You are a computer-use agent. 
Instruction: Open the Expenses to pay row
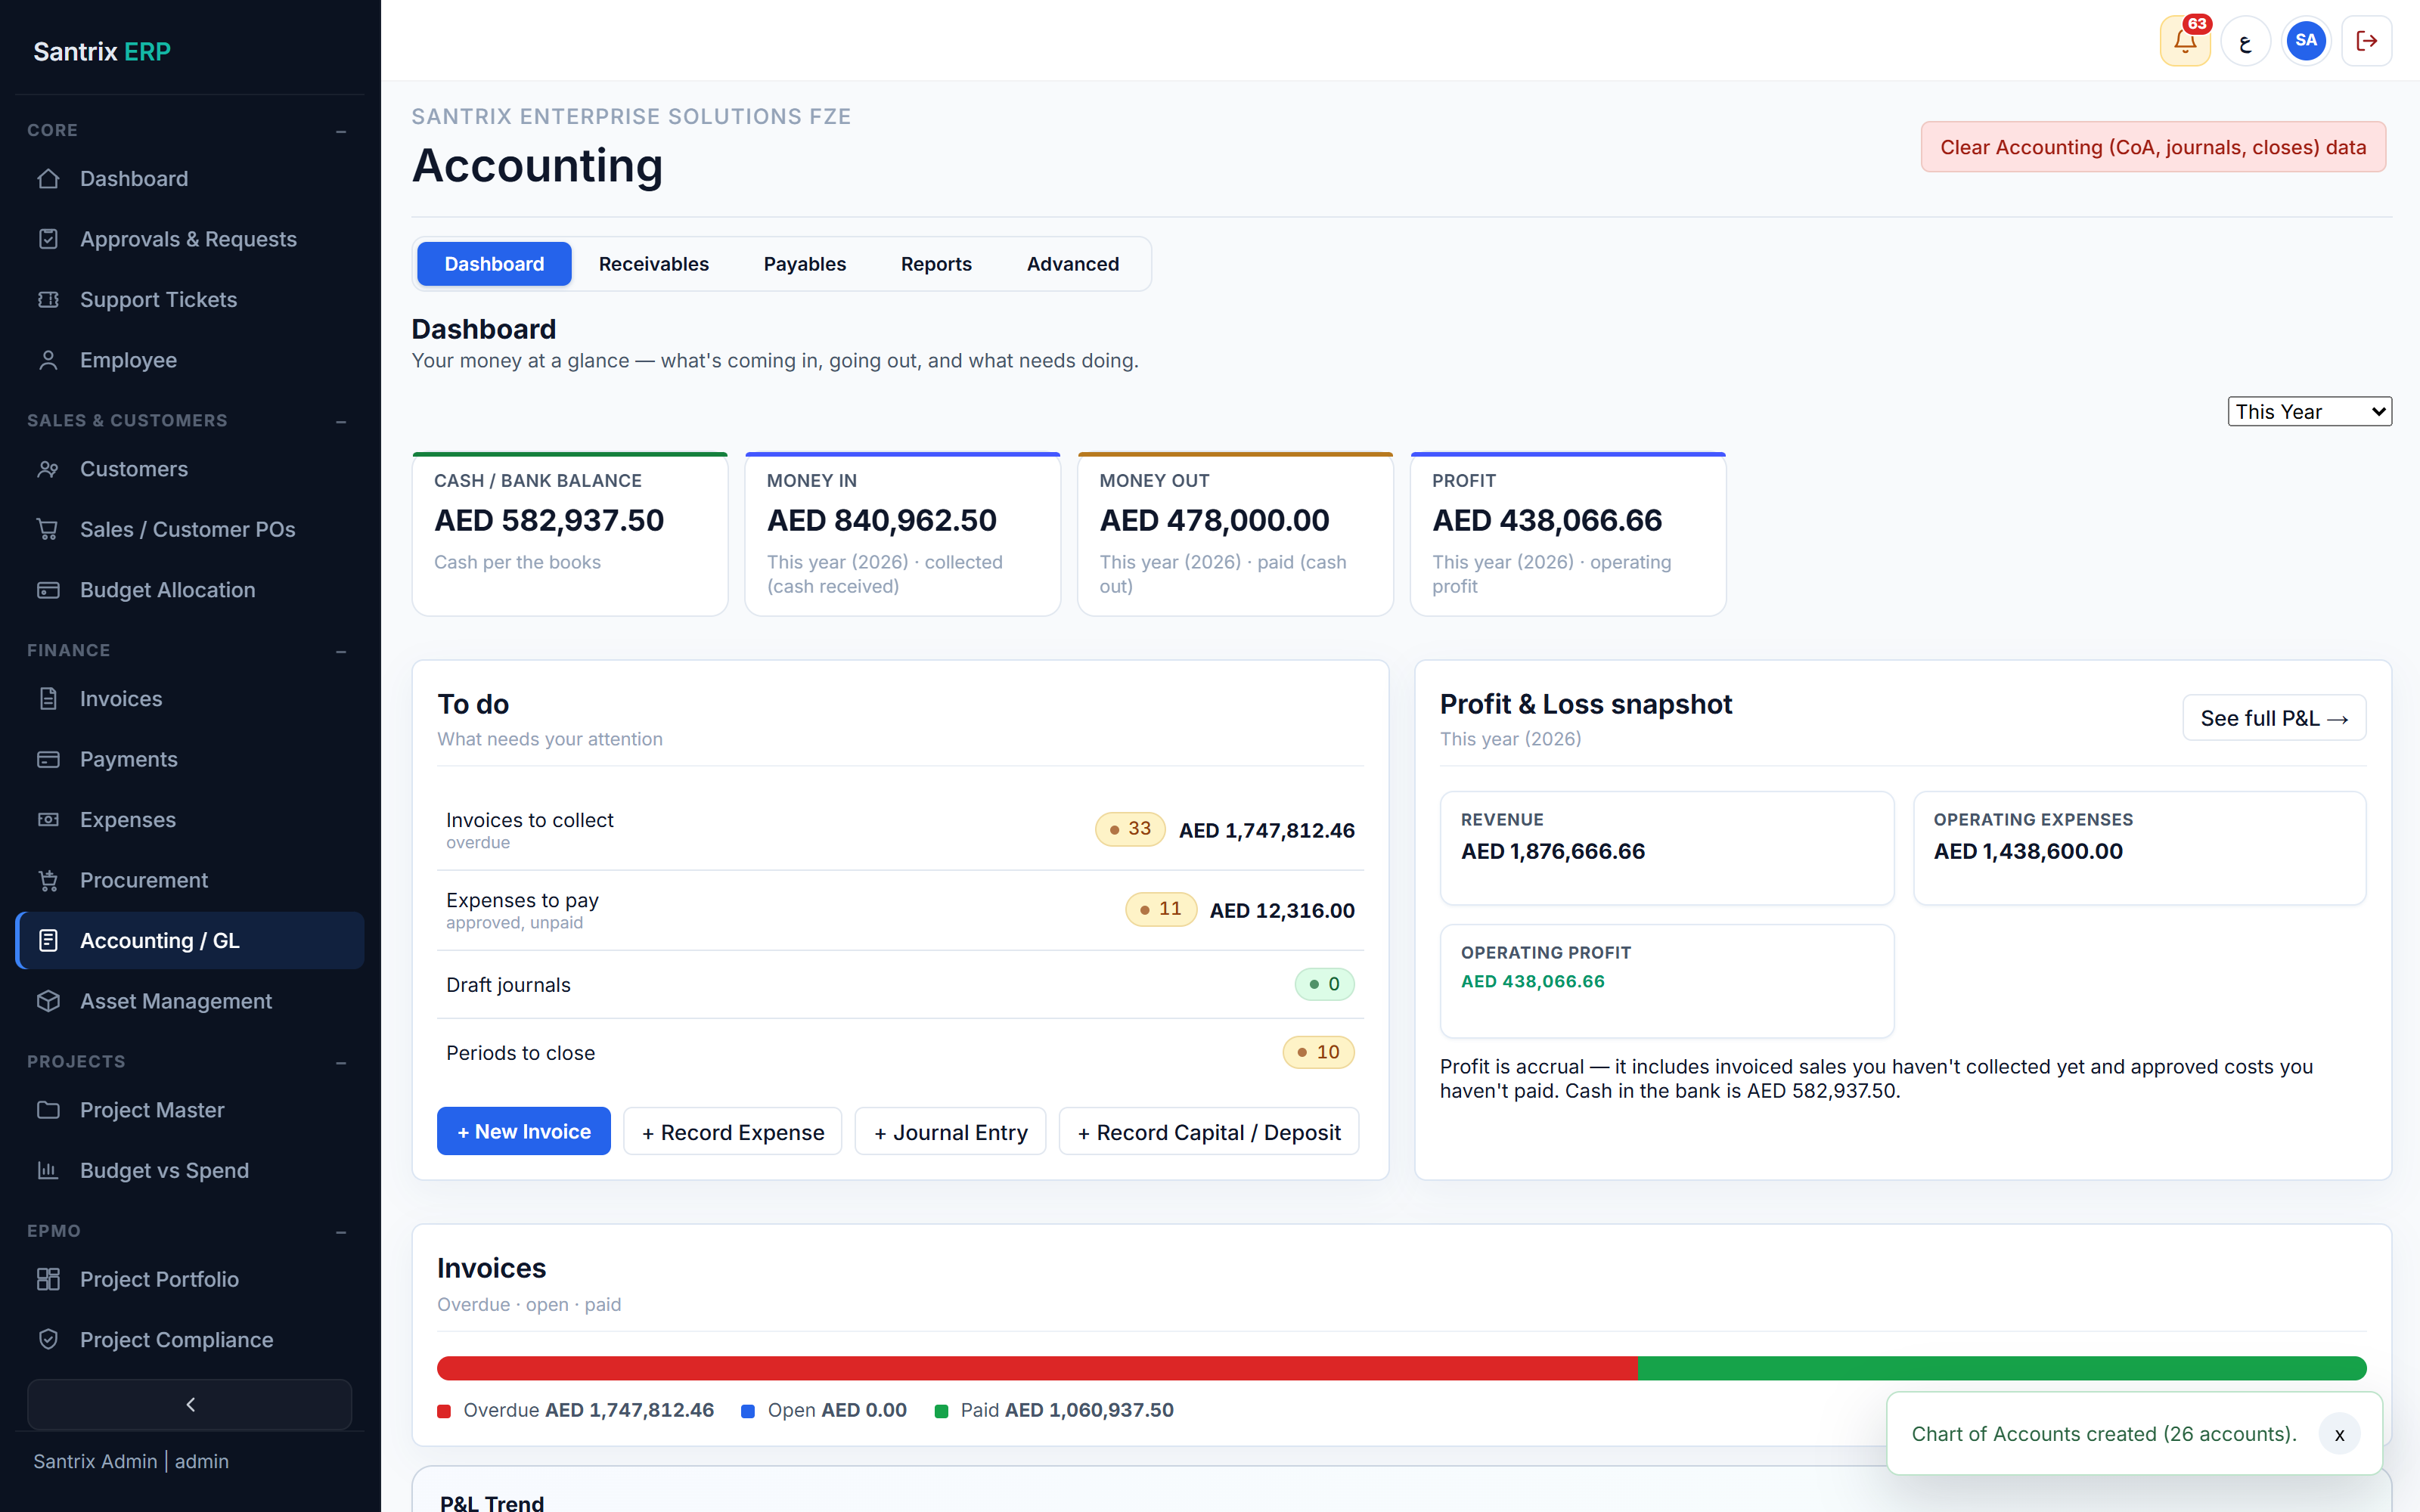click(x=900, y=910)
